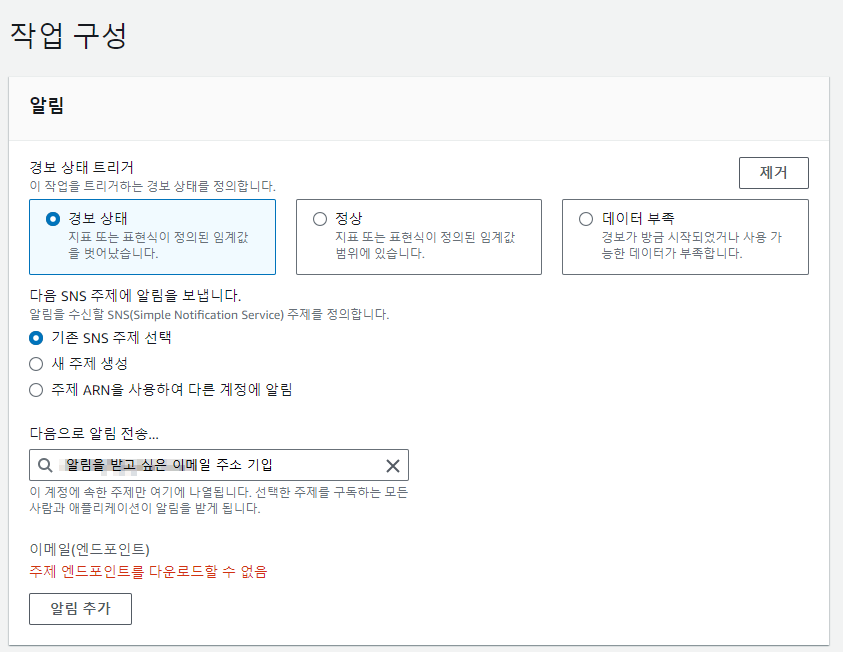Click the red text 주제 엔드포인트를 다운로드할 수 없음
The image size is (843, 652).
(x=148, y=571)
